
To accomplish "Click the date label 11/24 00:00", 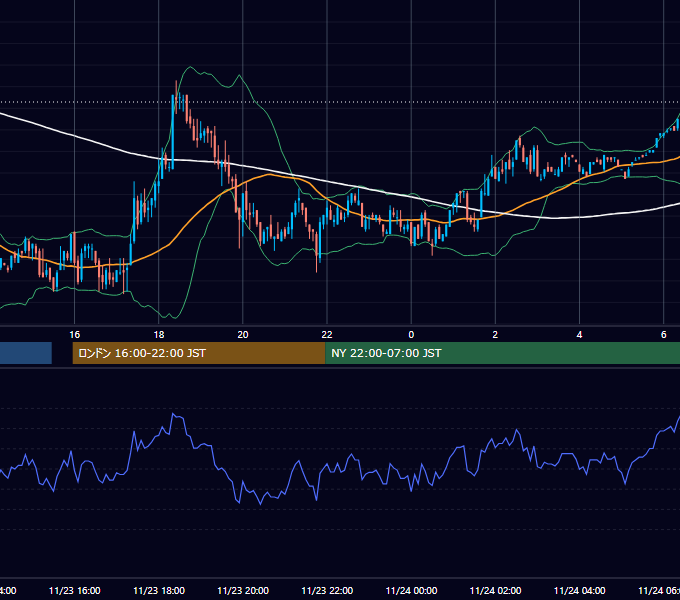I will [x=411, y=590].
